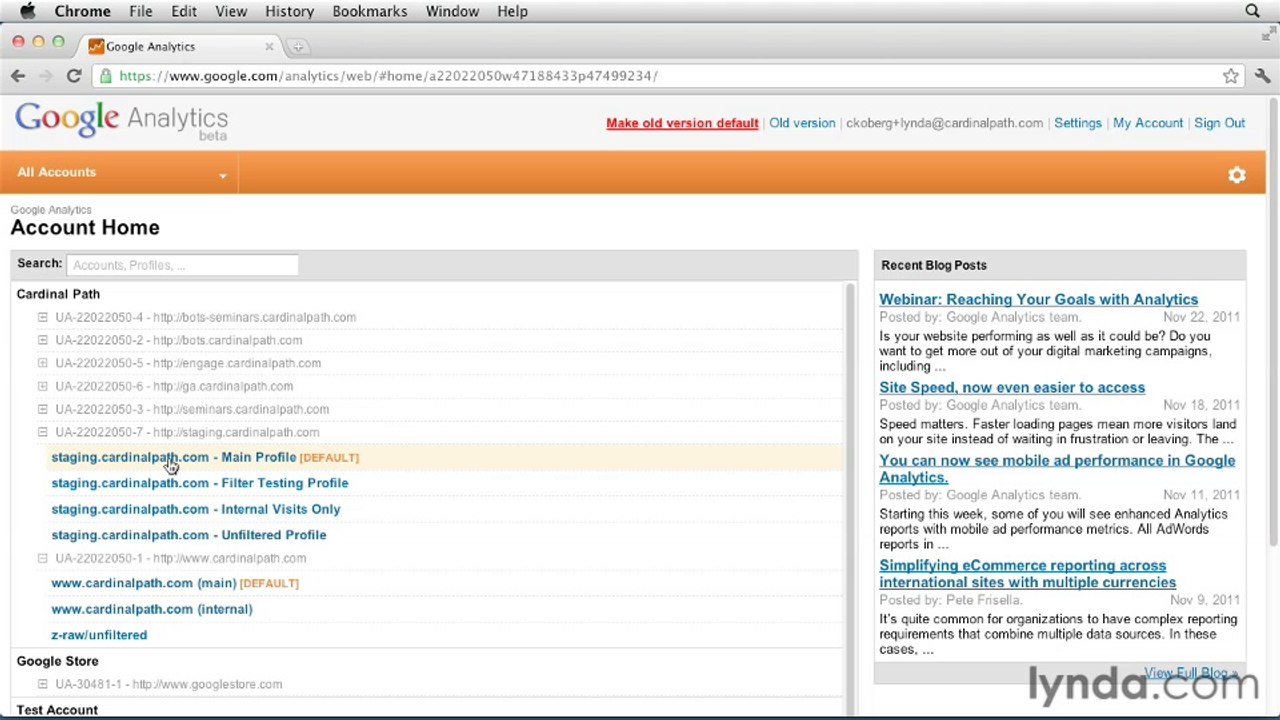This screenshot has height=720, width=1280.
Task: Expand UA-22022050-3 seminars.cardinalpath.com property
Action: [43, 409]
